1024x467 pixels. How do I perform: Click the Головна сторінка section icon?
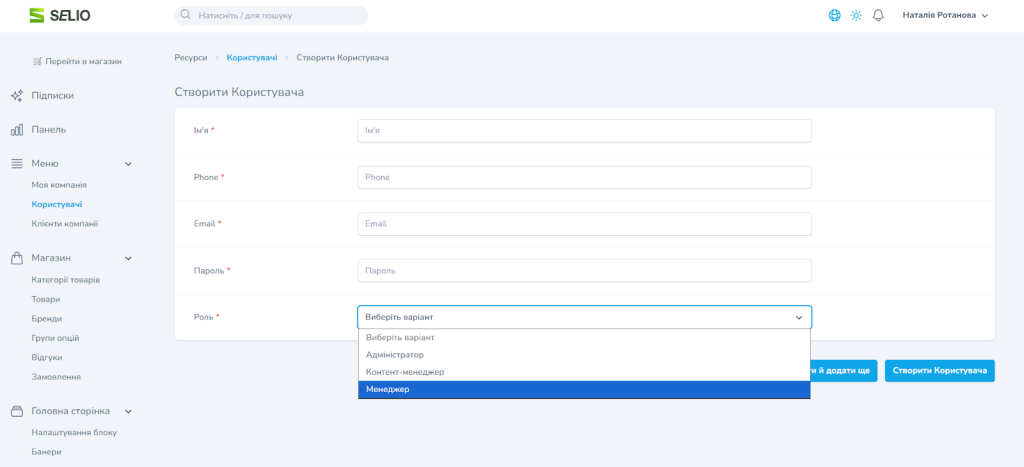point(17,411)
